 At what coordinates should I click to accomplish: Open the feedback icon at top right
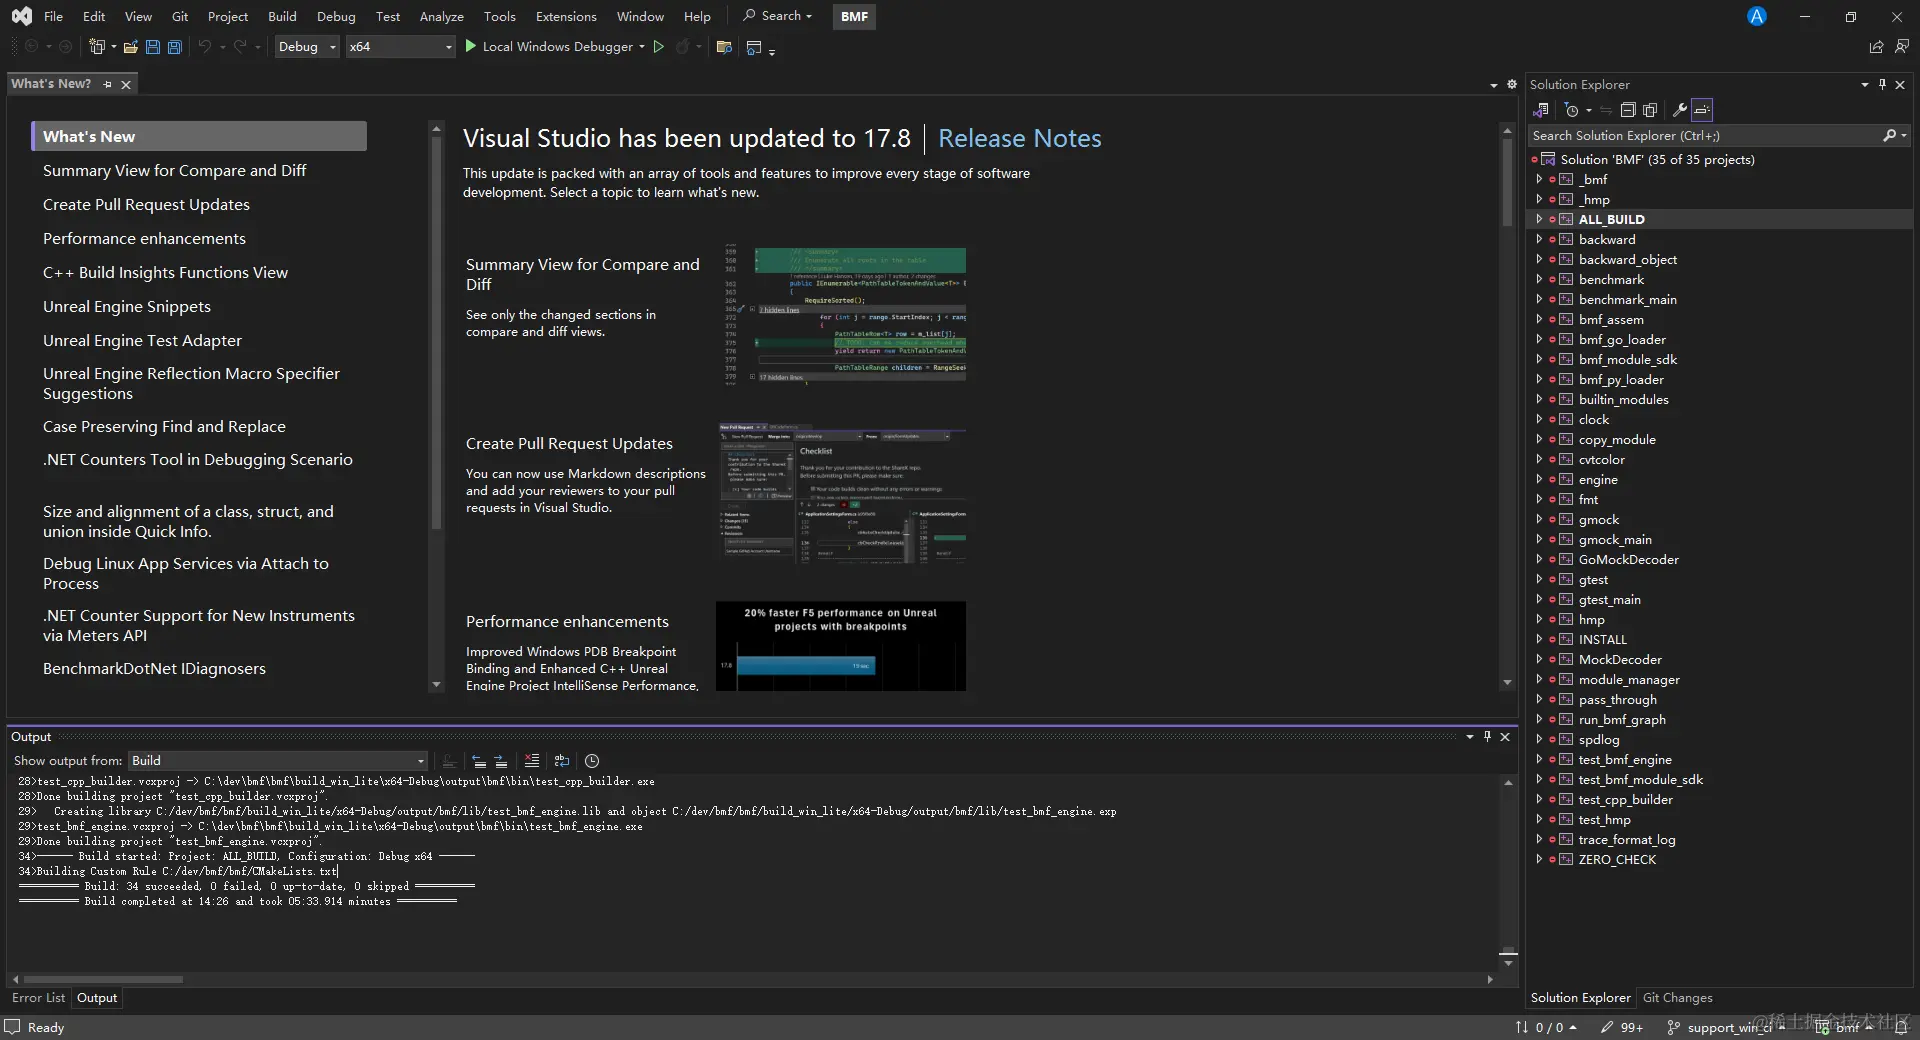tap(1901, 47)
